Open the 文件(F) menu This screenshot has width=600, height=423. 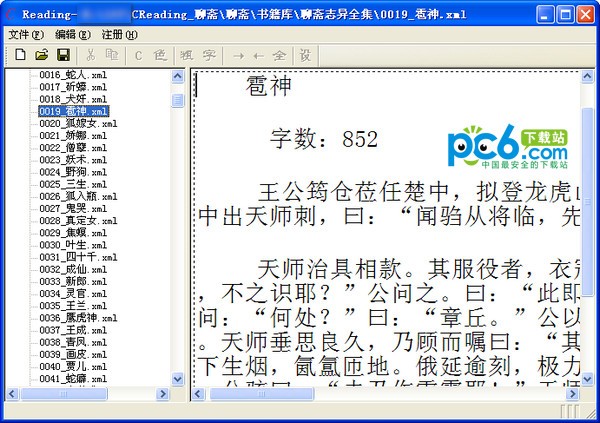(26, 35)
